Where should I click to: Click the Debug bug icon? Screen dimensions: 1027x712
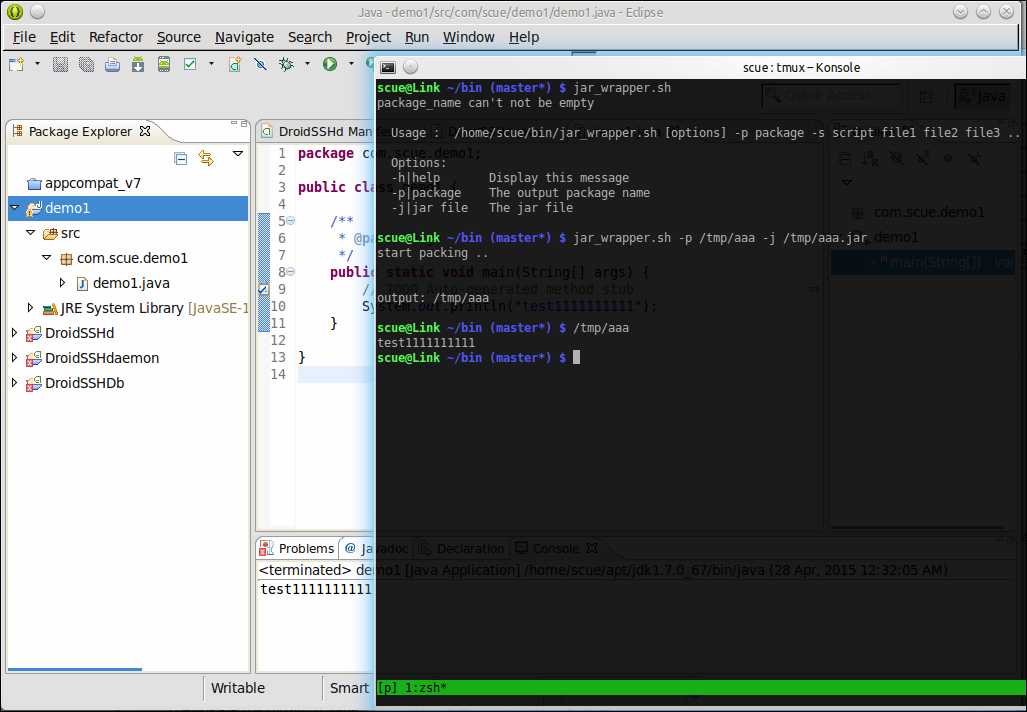click(286, 64)
